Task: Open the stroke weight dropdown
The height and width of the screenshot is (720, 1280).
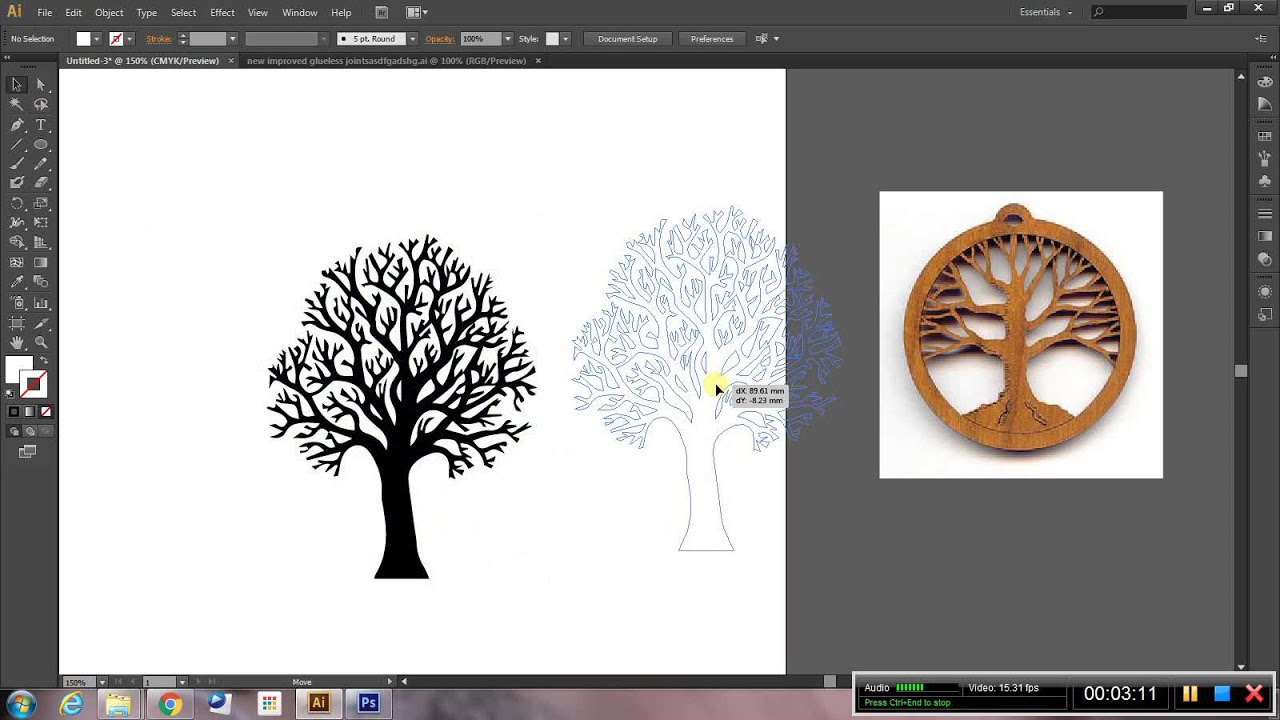Action: point(233,39)
